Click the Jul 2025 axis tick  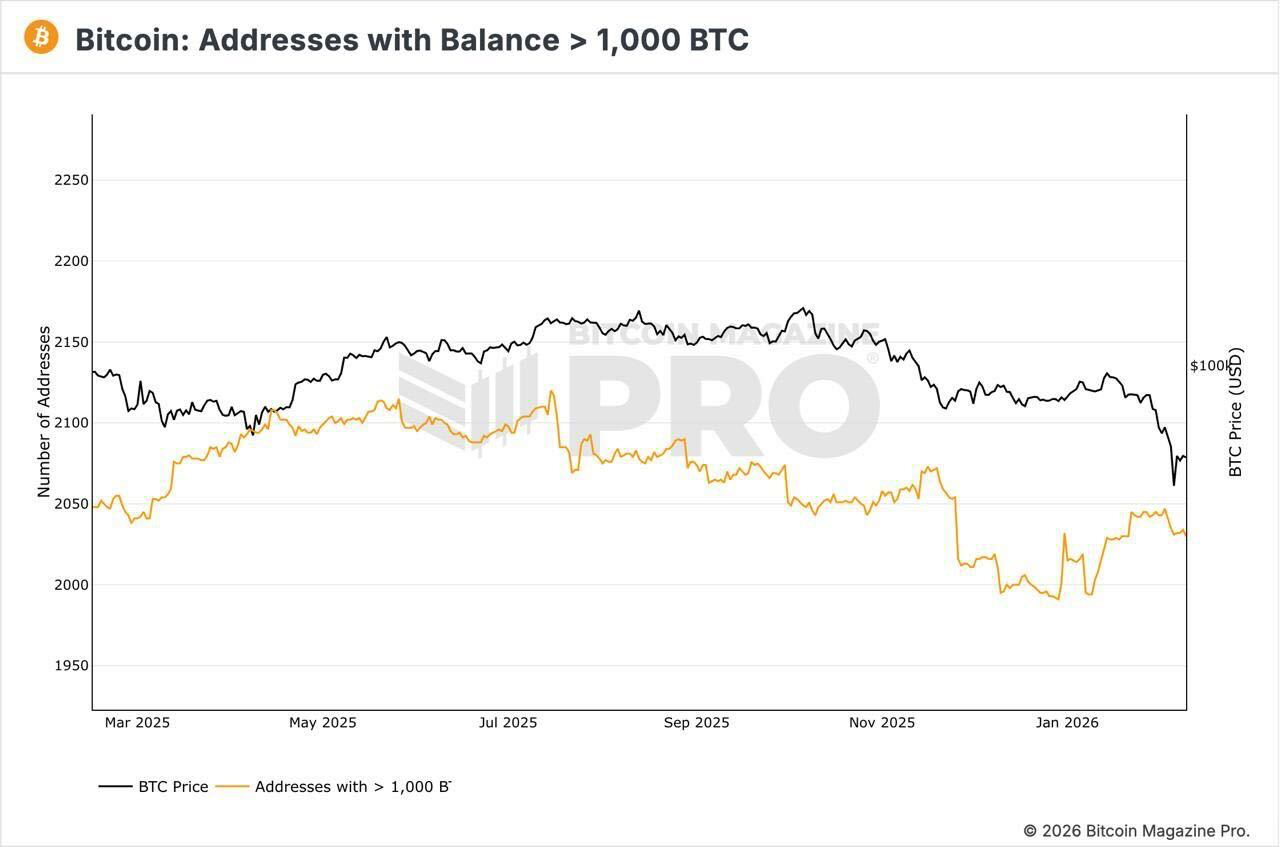click(507, 723)
